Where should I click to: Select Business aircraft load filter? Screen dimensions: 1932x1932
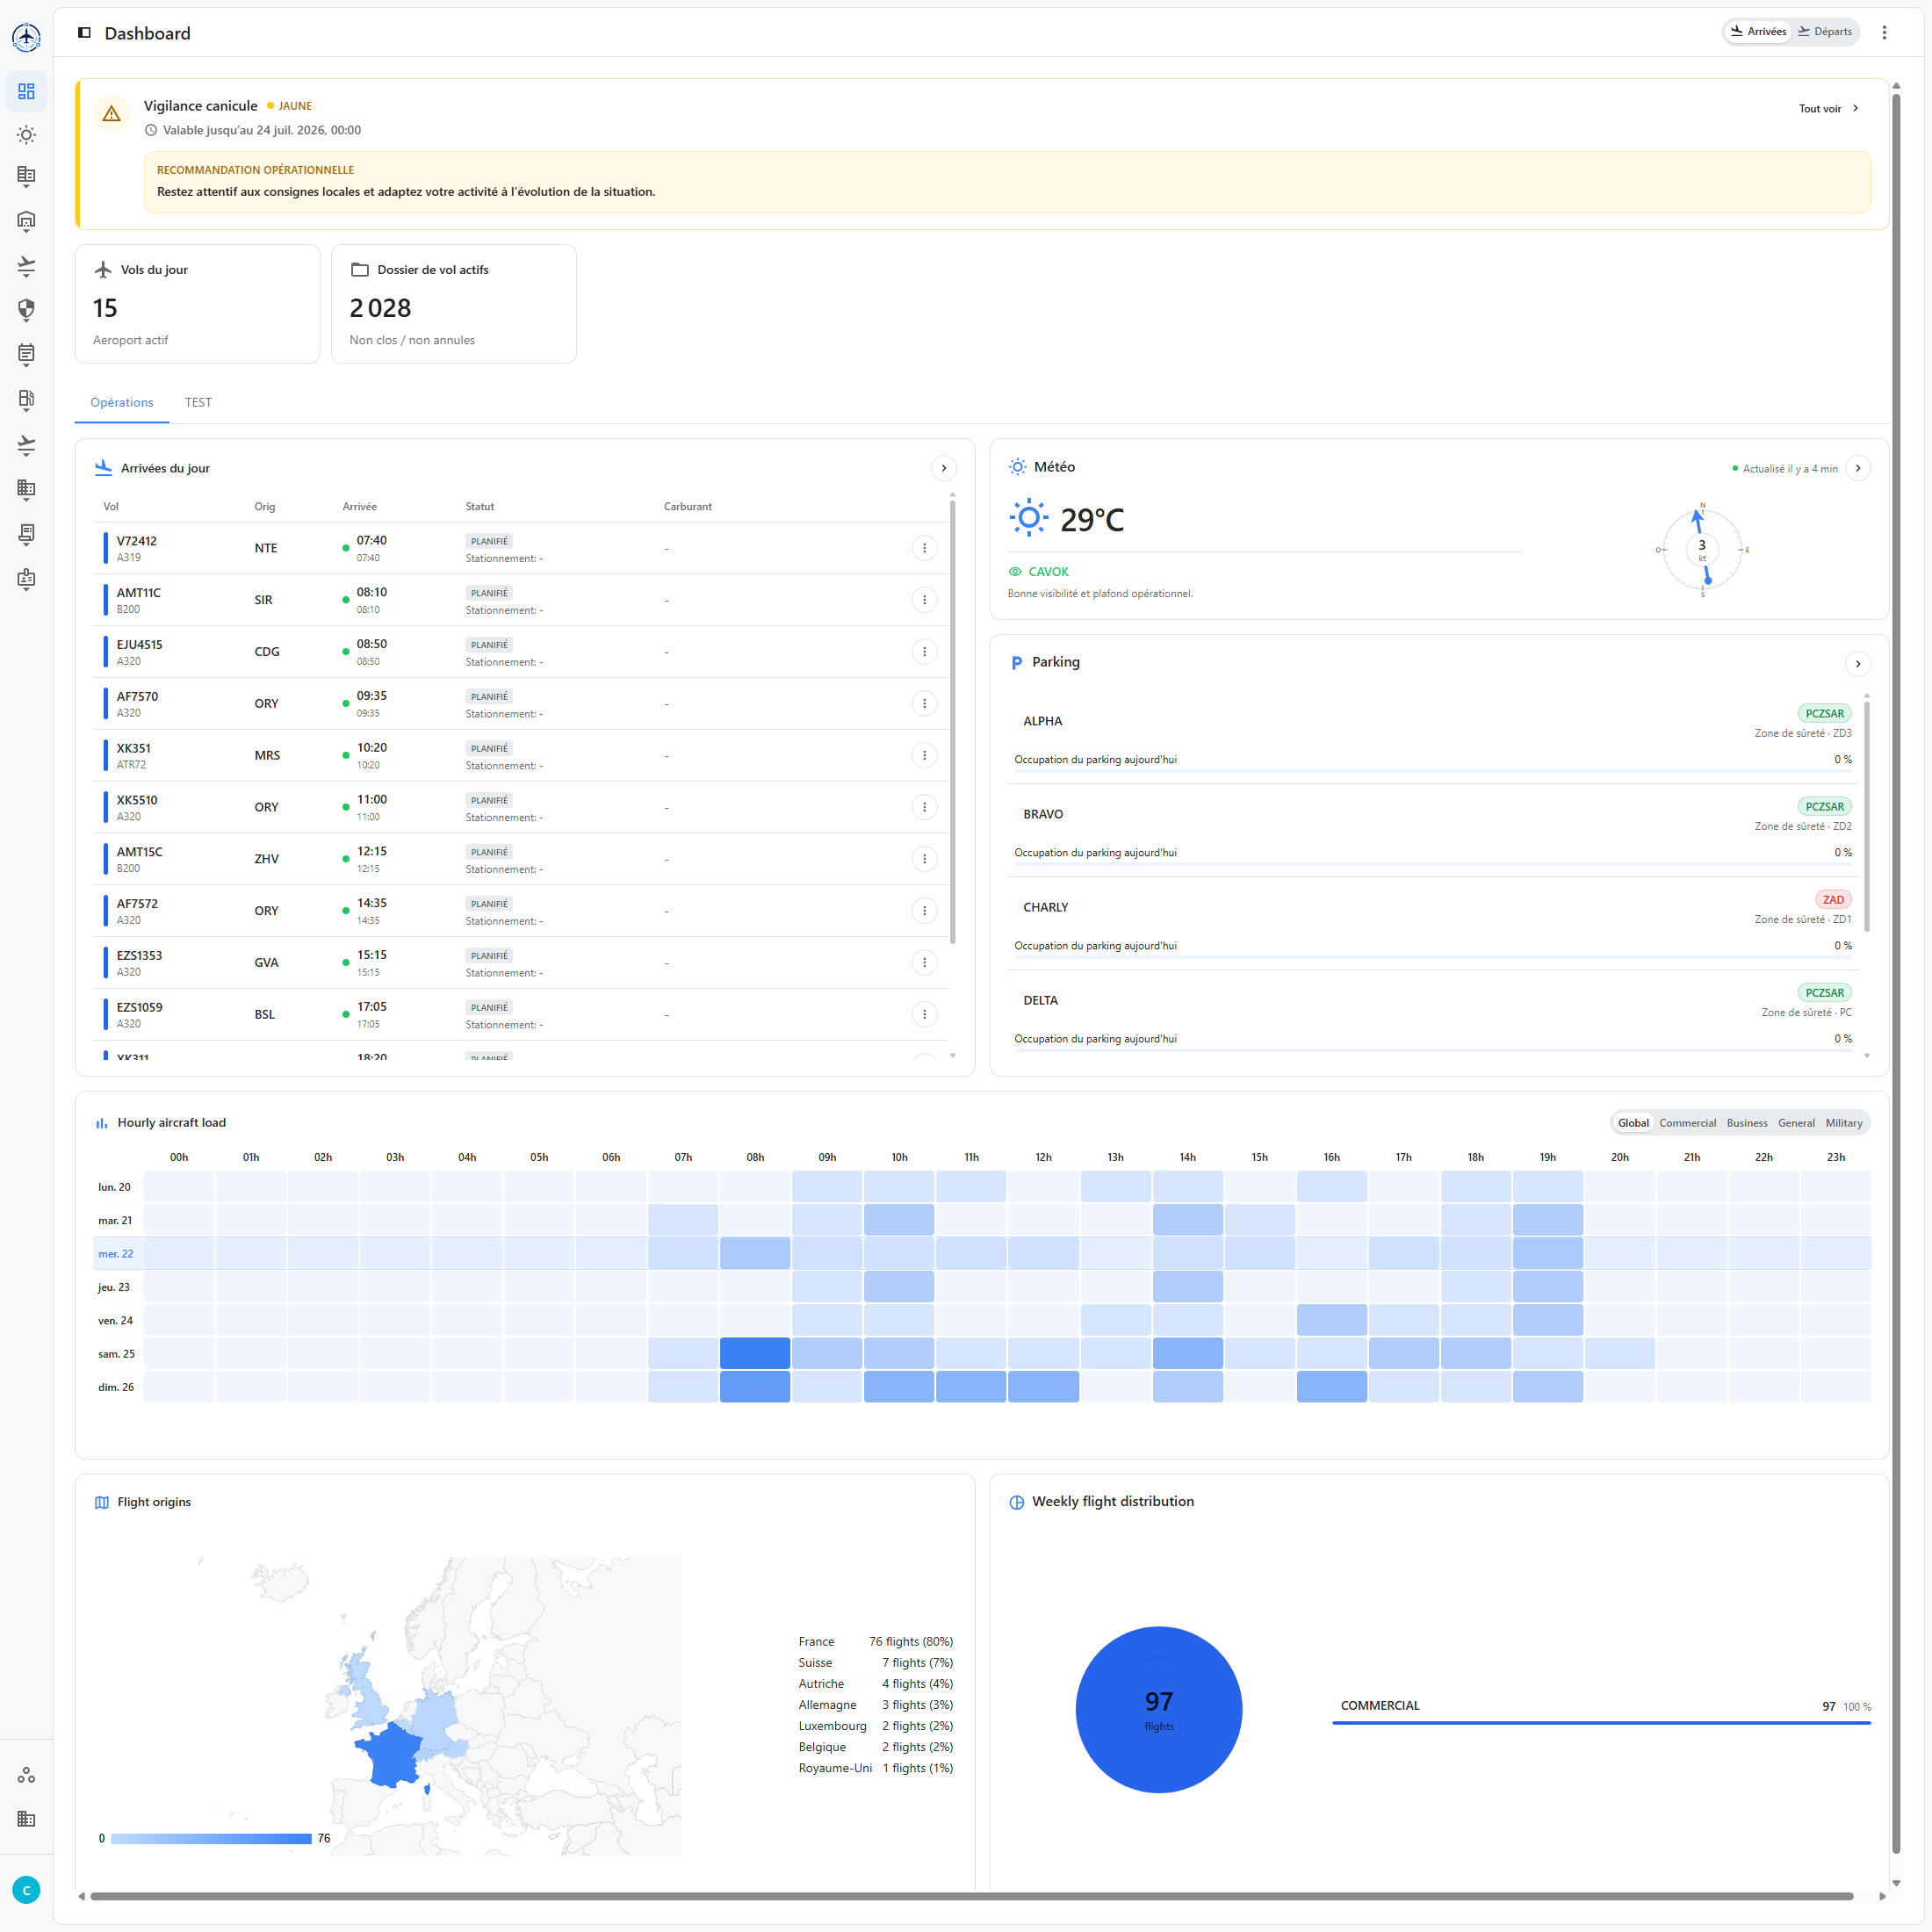tap(1746, 1123)
